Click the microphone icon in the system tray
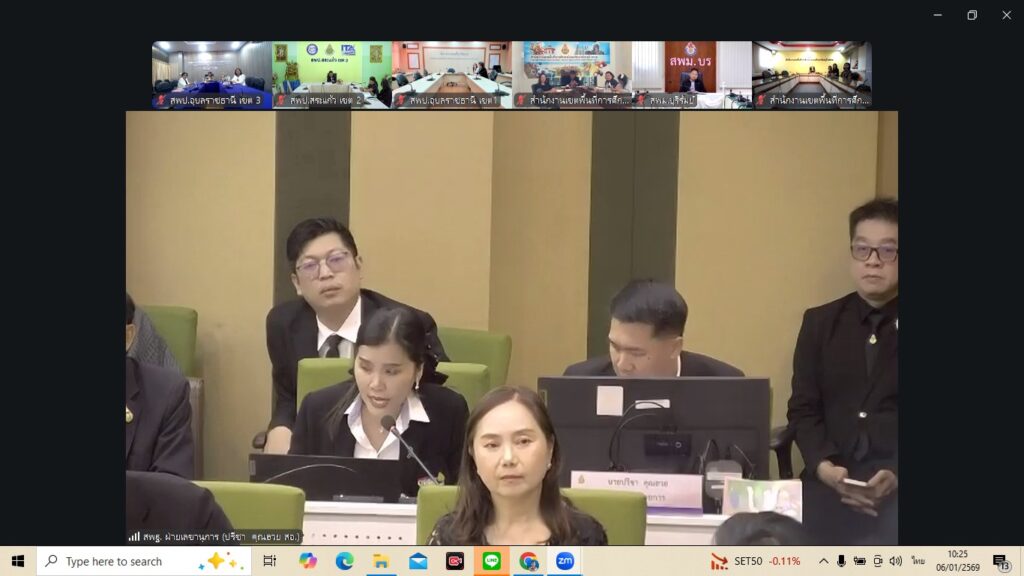 [x=841, y=561]
